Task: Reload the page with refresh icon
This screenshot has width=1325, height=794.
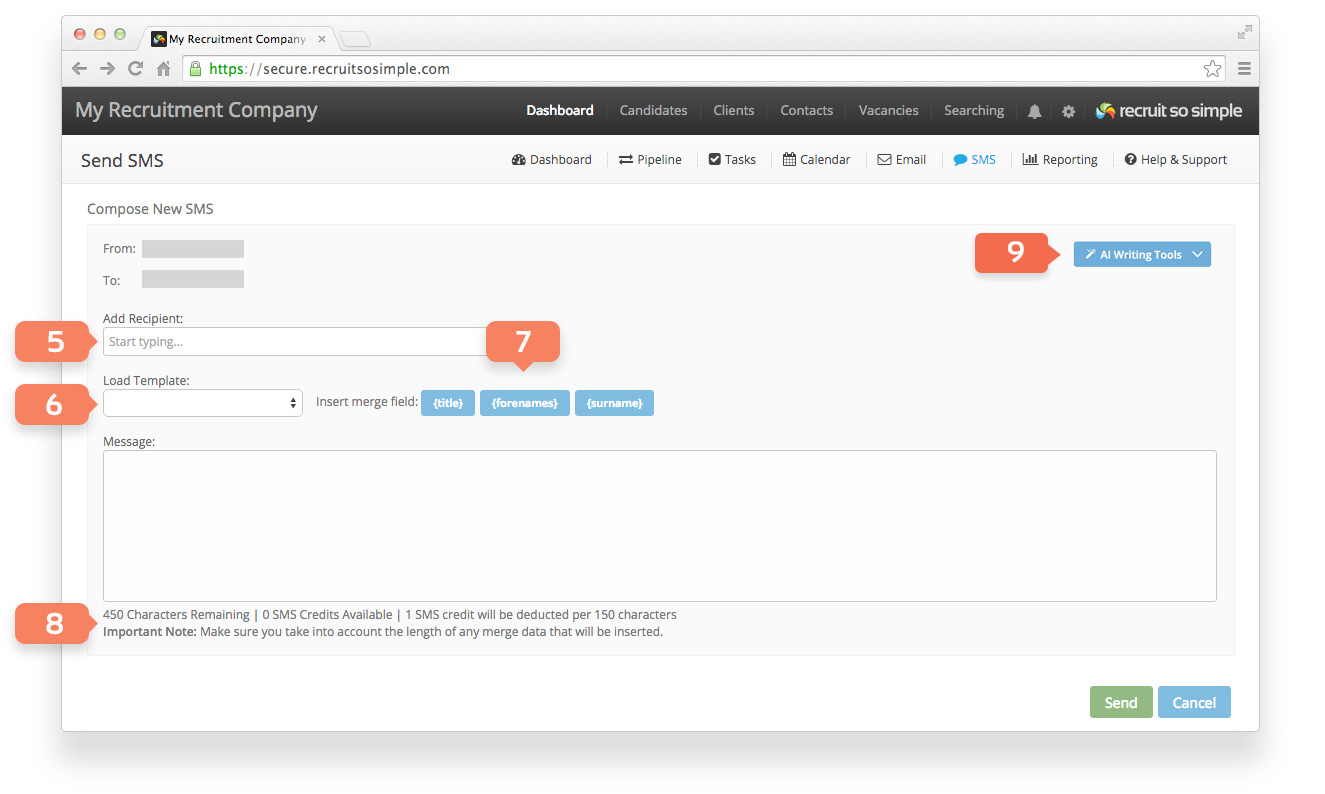Action: point(135,69)
